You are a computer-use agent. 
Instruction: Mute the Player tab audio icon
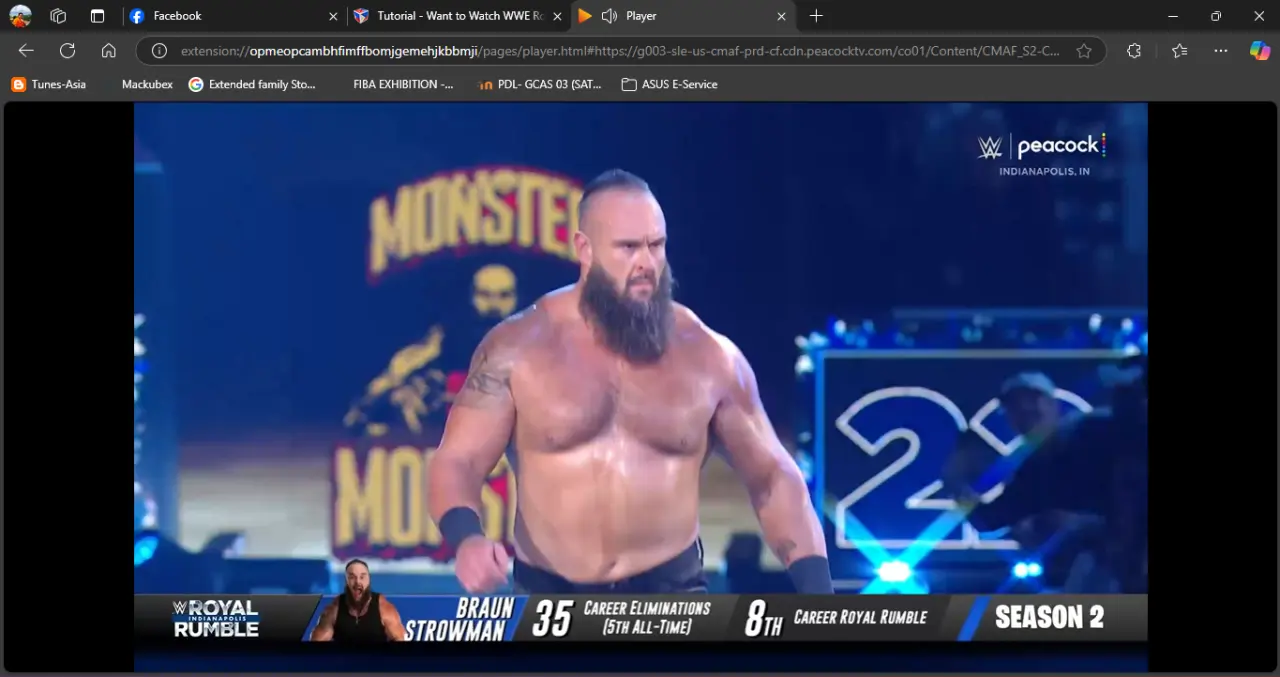608,16
